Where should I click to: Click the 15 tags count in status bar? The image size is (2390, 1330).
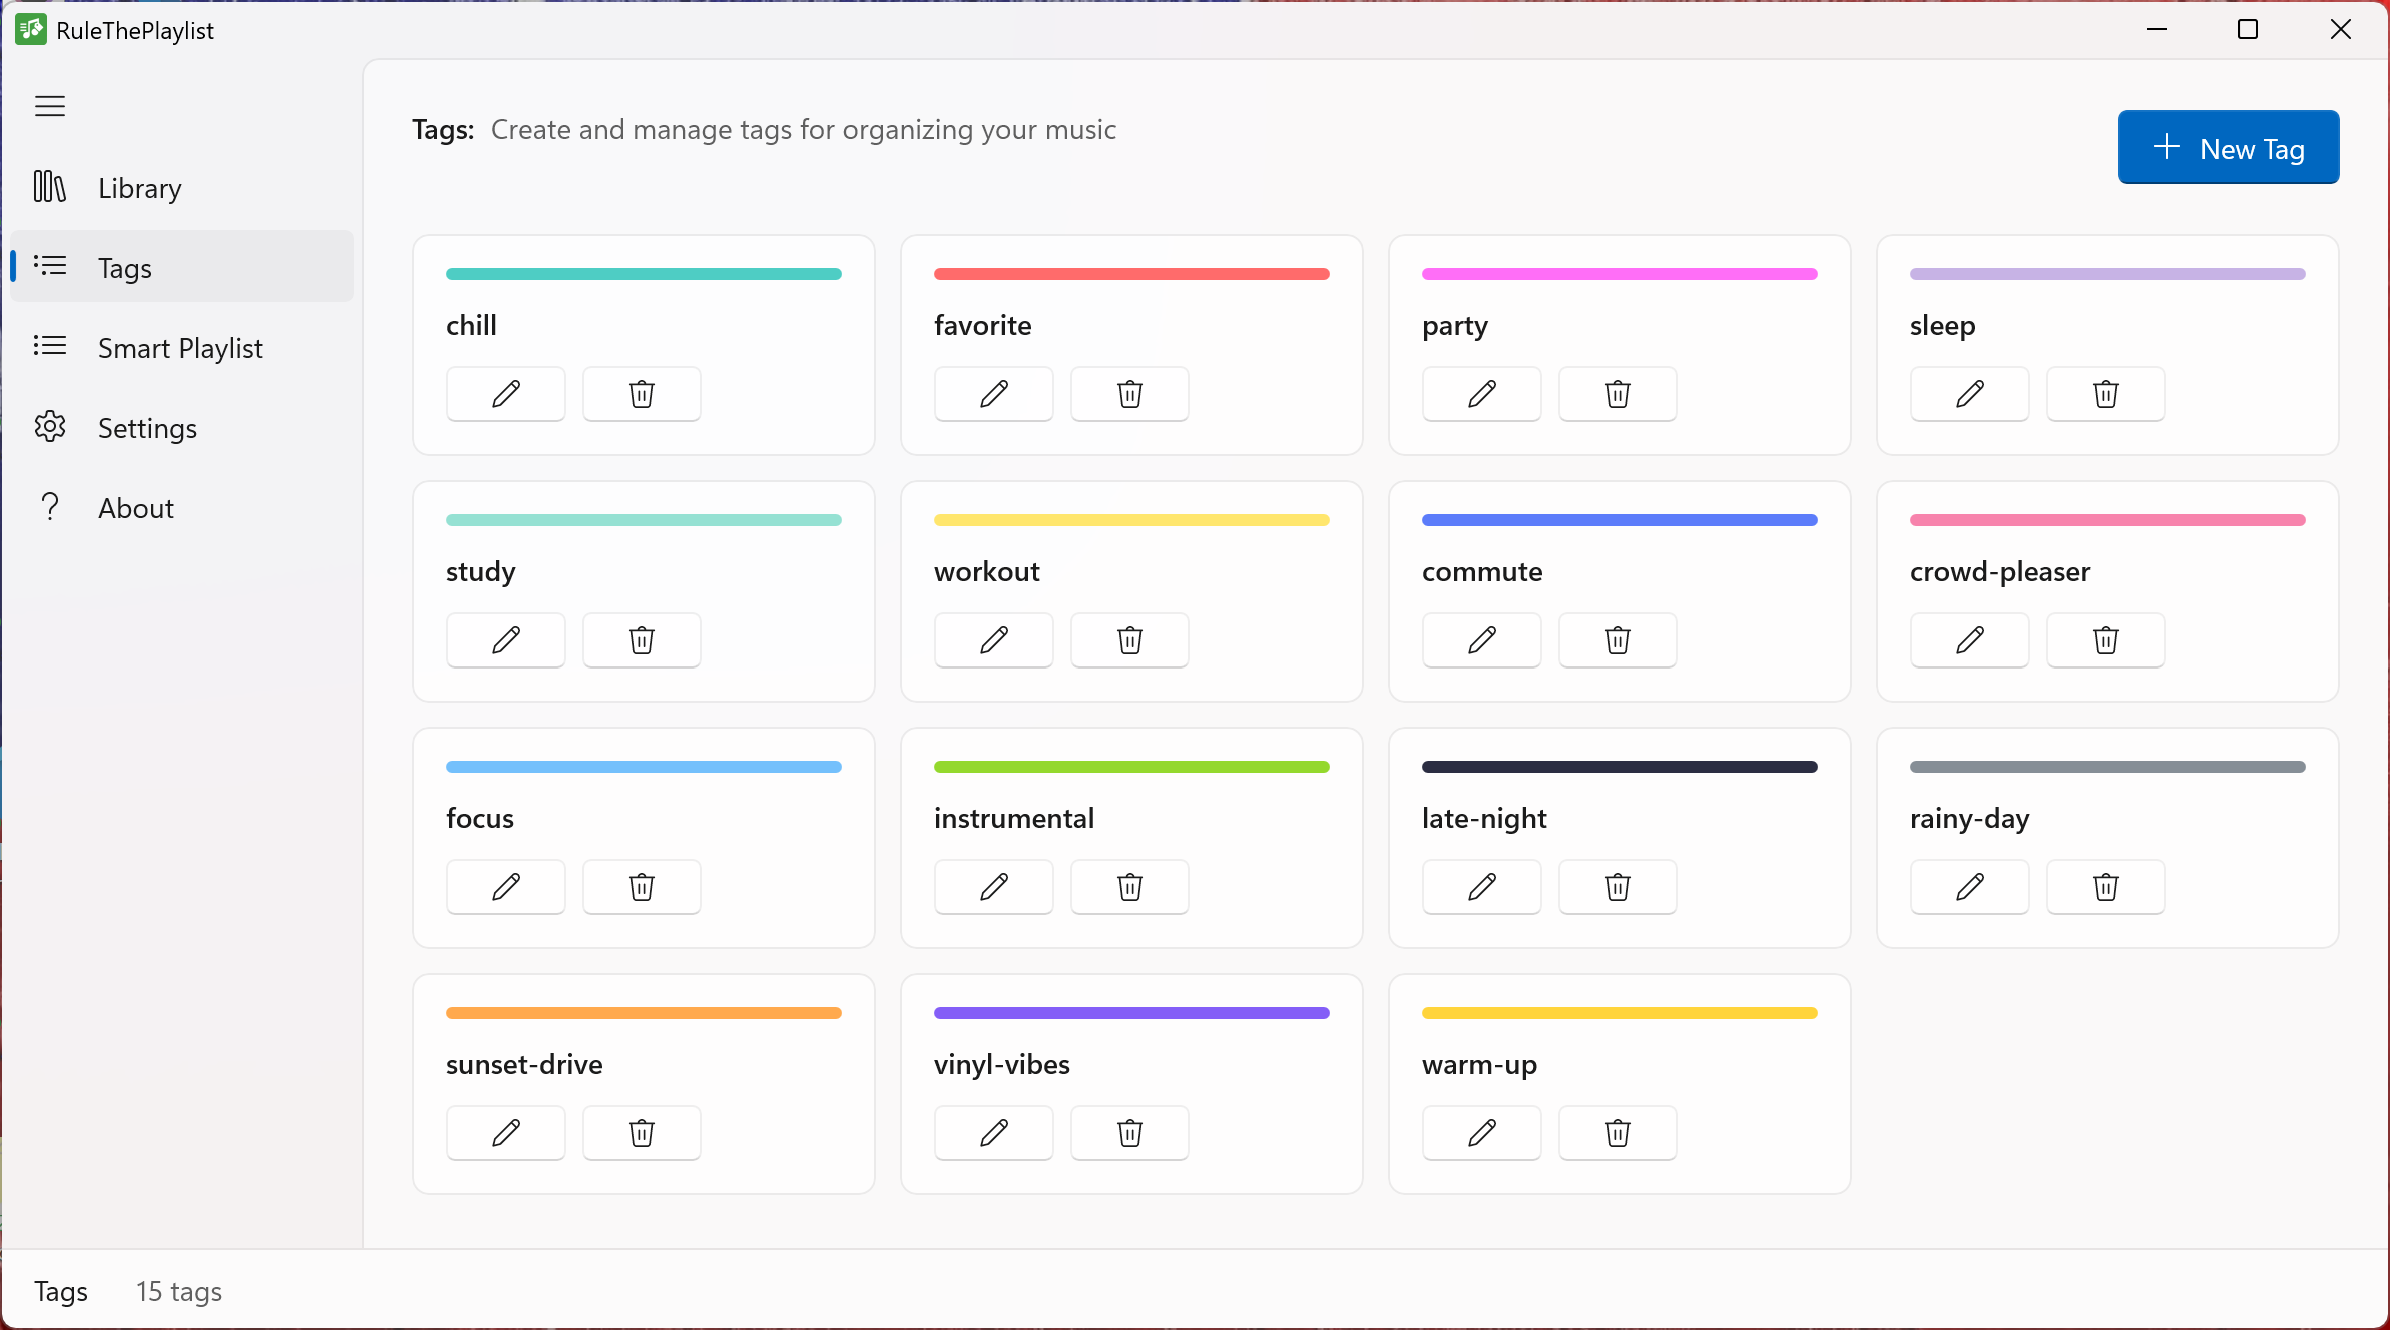click(179, 1291)
